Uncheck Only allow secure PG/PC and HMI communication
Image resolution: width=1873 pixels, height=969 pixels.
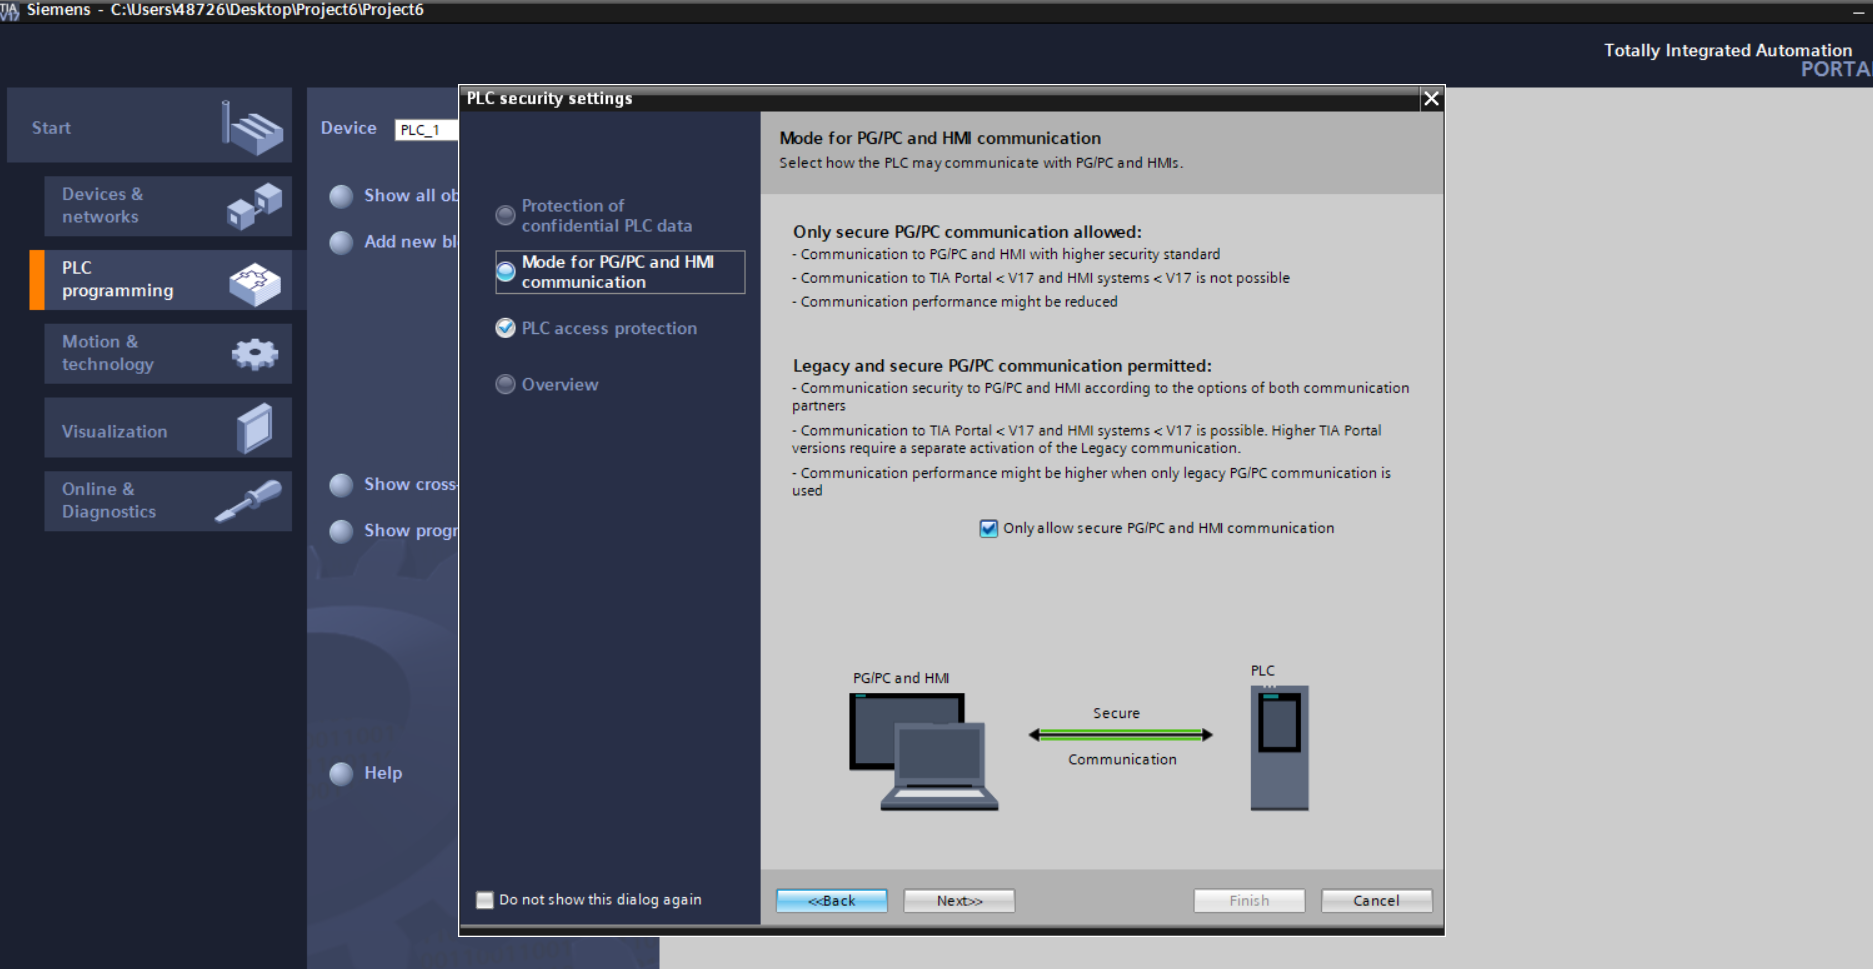click(988, 528)
